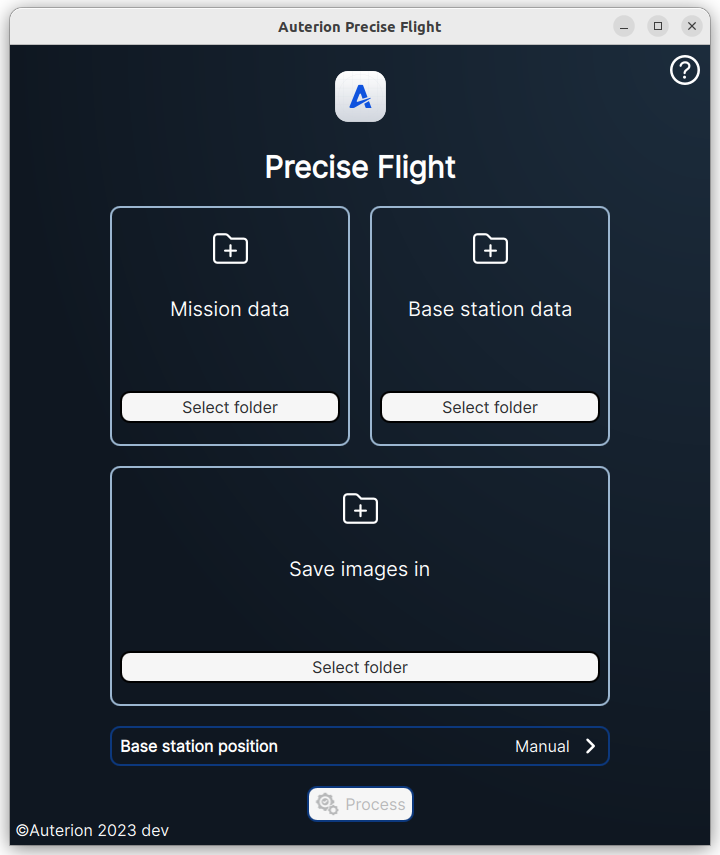Choose folder under Save images in
The height and width of the screenshot is (855, 720).
[360, 667]
